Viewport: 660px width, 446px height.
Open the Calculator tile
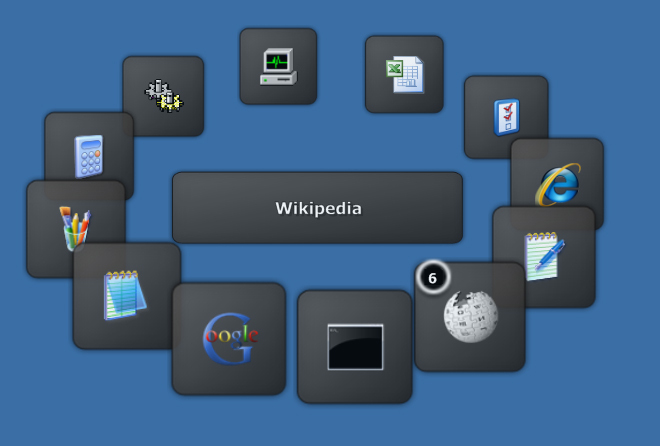89,156
